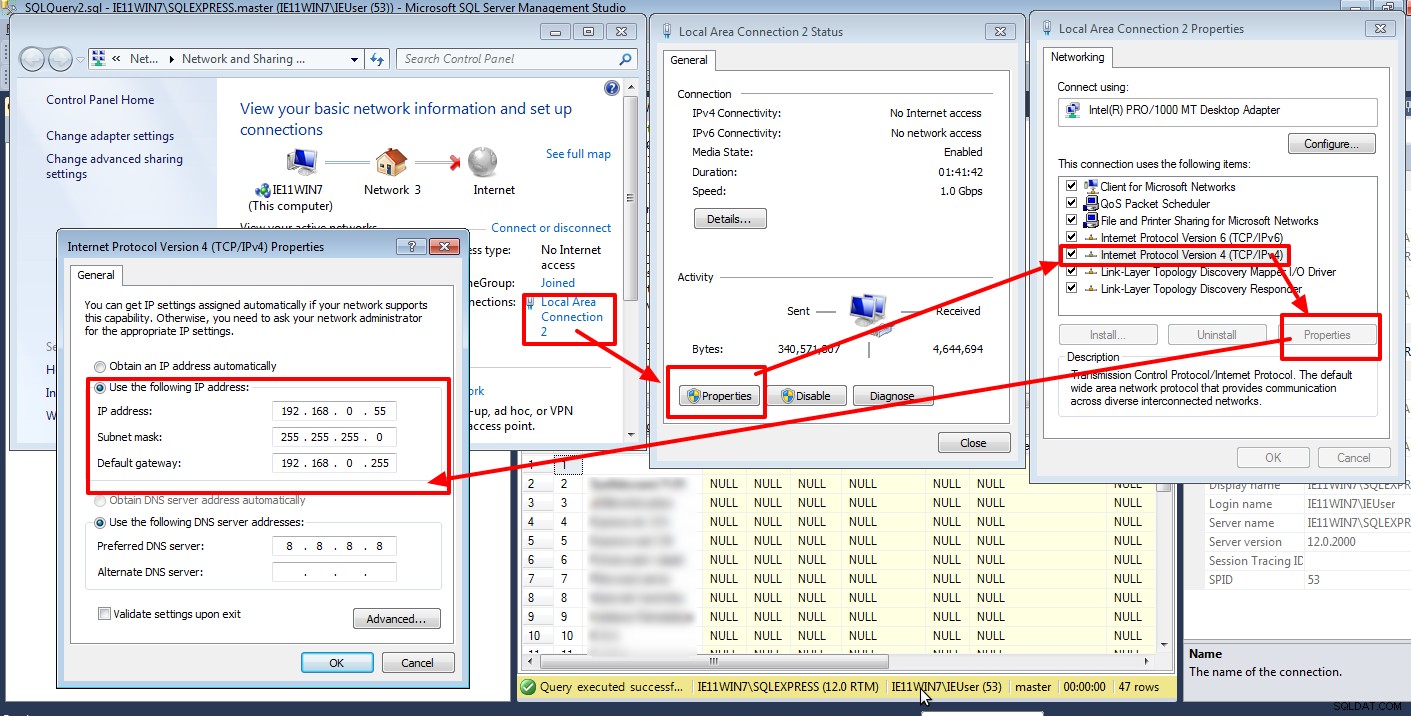Select Use the following IP address option

[x=100, y=387]
